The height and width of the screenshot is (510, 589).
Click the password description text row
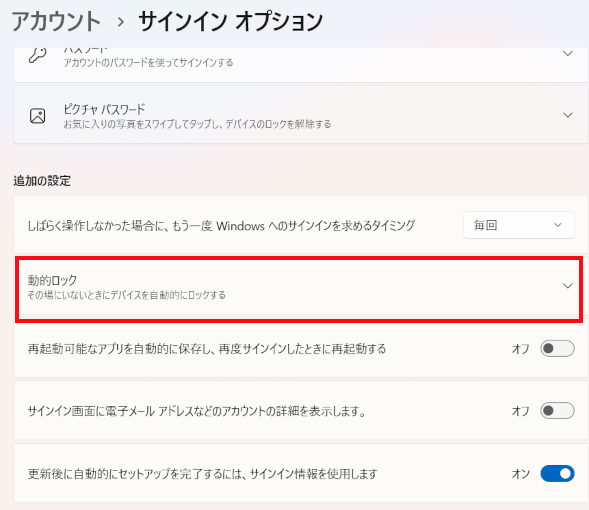point(148,62)
